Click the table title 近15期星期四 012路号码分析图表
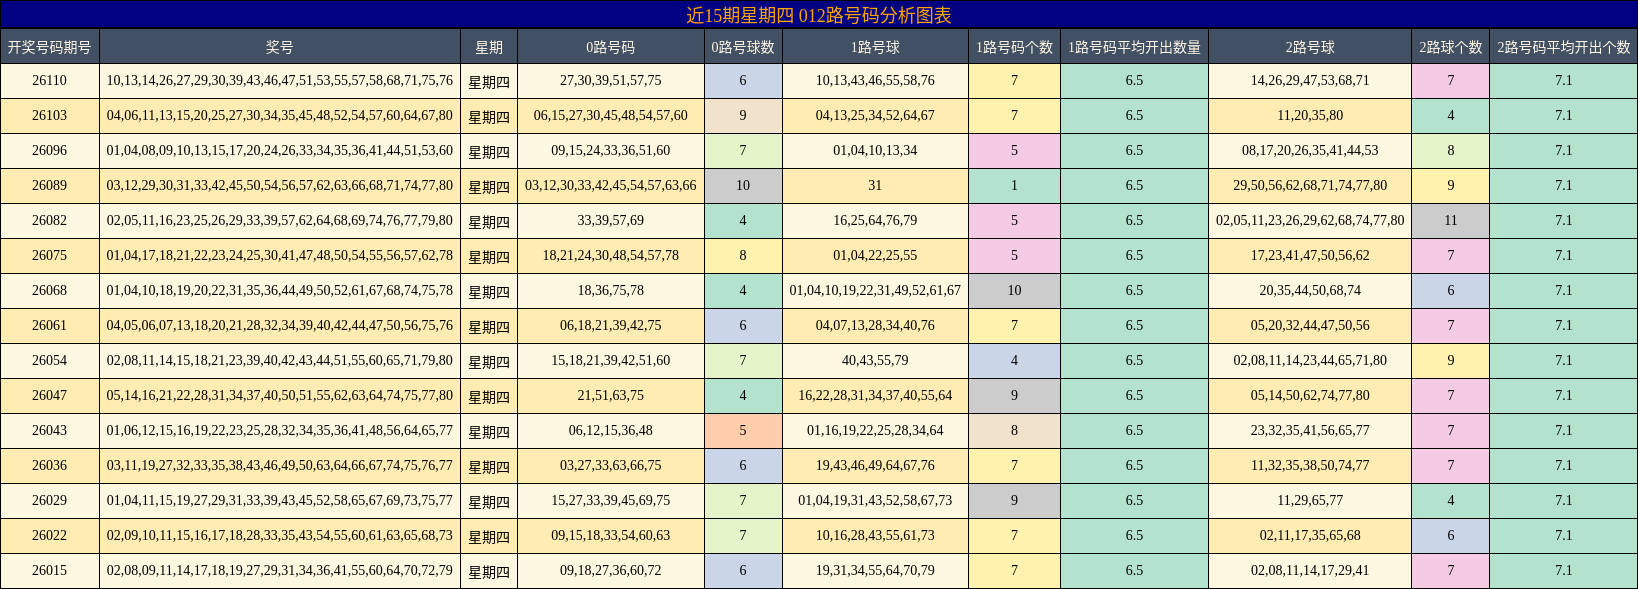The height and width of the screenshot is (589, 1638). point(818,15)
